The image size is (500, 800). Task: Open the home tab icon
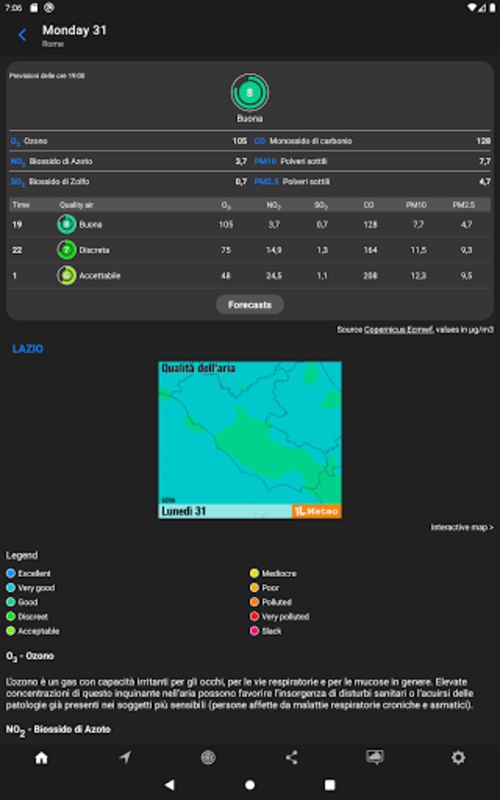[41, 758]
